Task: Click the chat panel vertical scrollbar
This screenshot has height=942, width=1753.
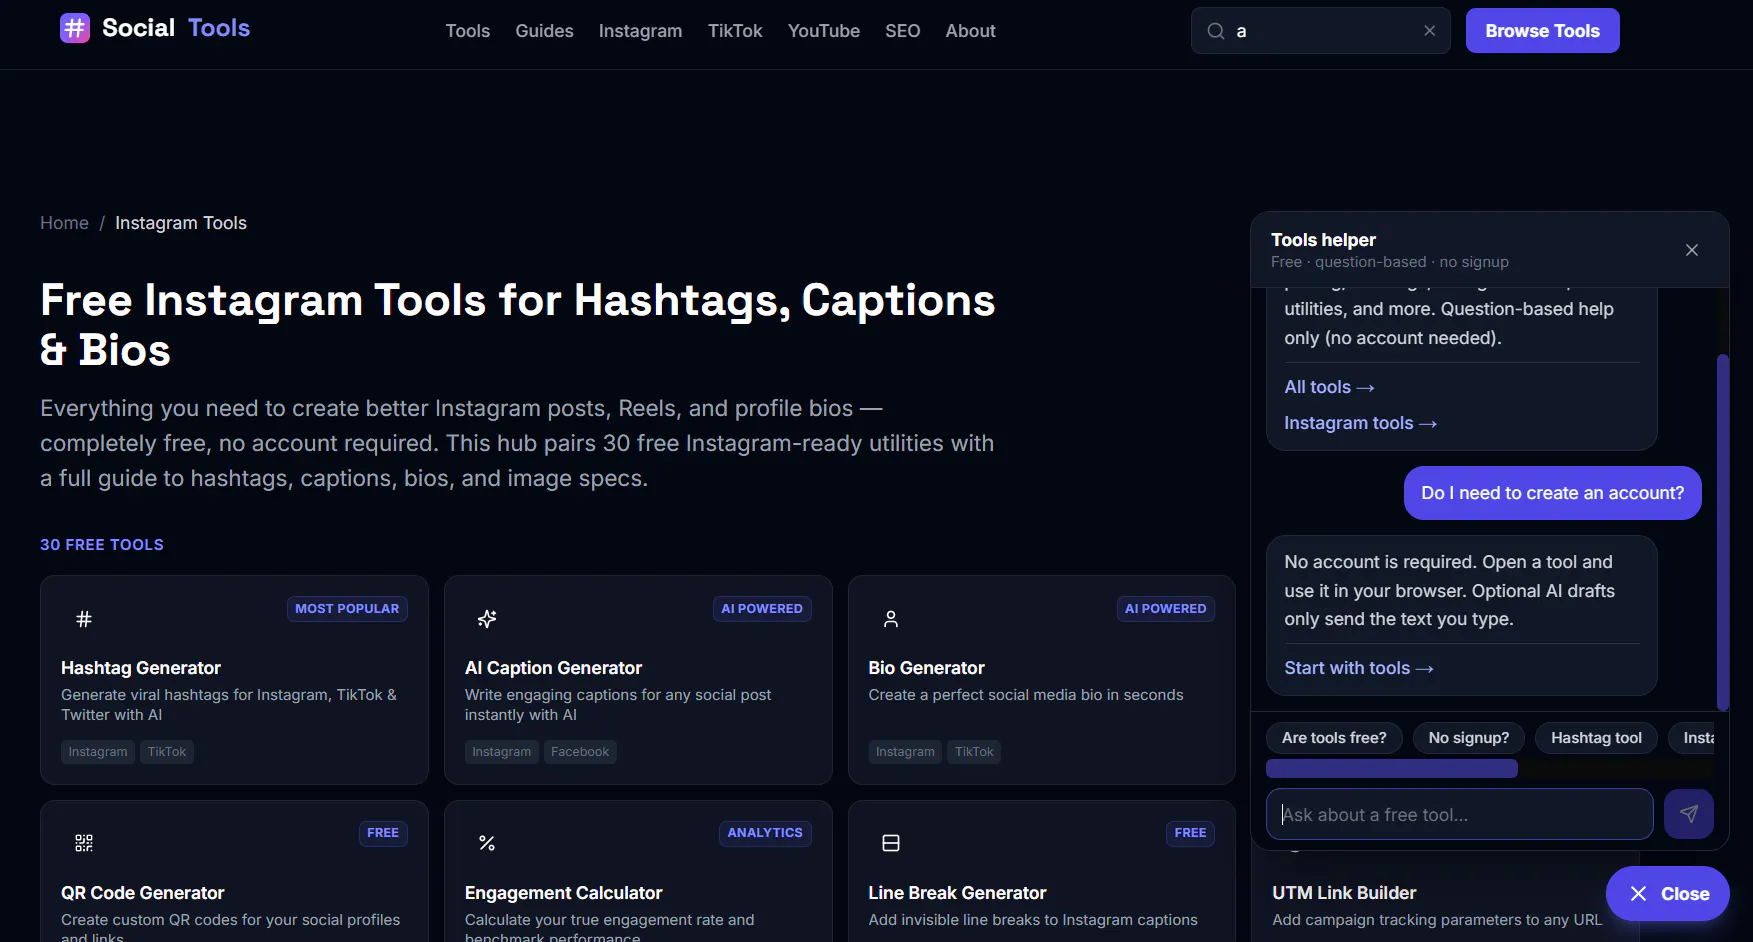Action: click(1722, 532)
